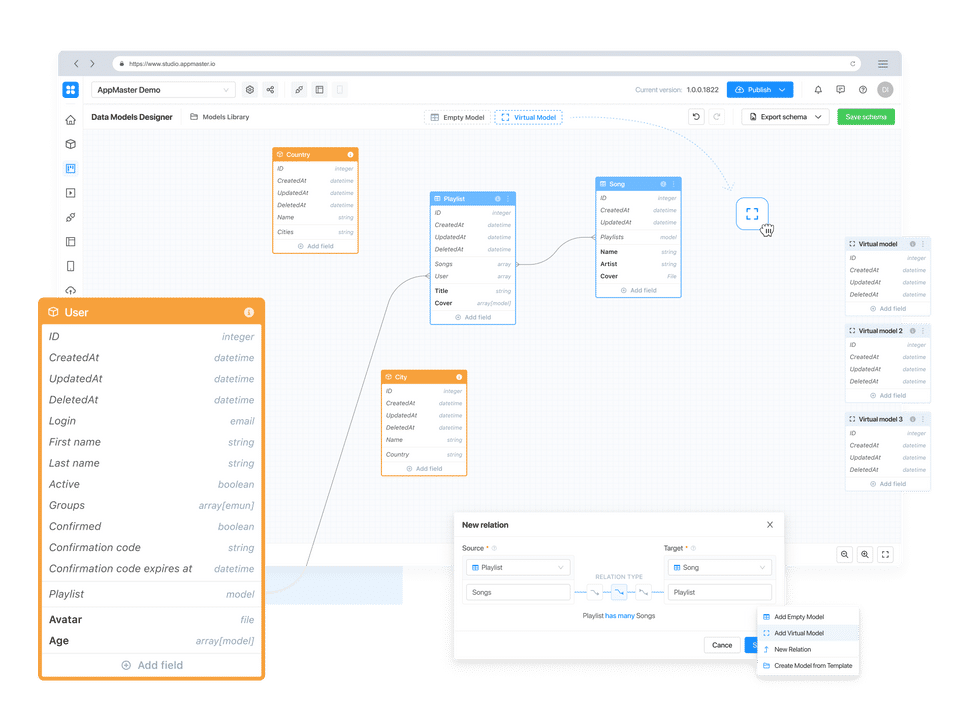Open the mobile apps sidebar icon
This screenshot has height=716, width=960.
pyautogui.click(x=70, y=266)
